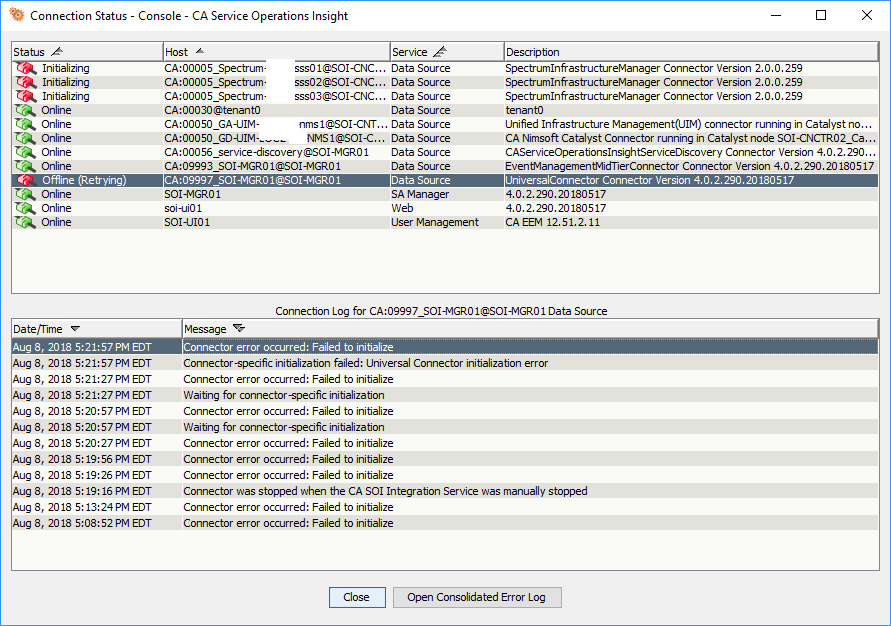Click the CA Nimsoft Catalyst Connector description
This screenshot has width=891, height=626.
pyautogui.click(x=690, y=138)
